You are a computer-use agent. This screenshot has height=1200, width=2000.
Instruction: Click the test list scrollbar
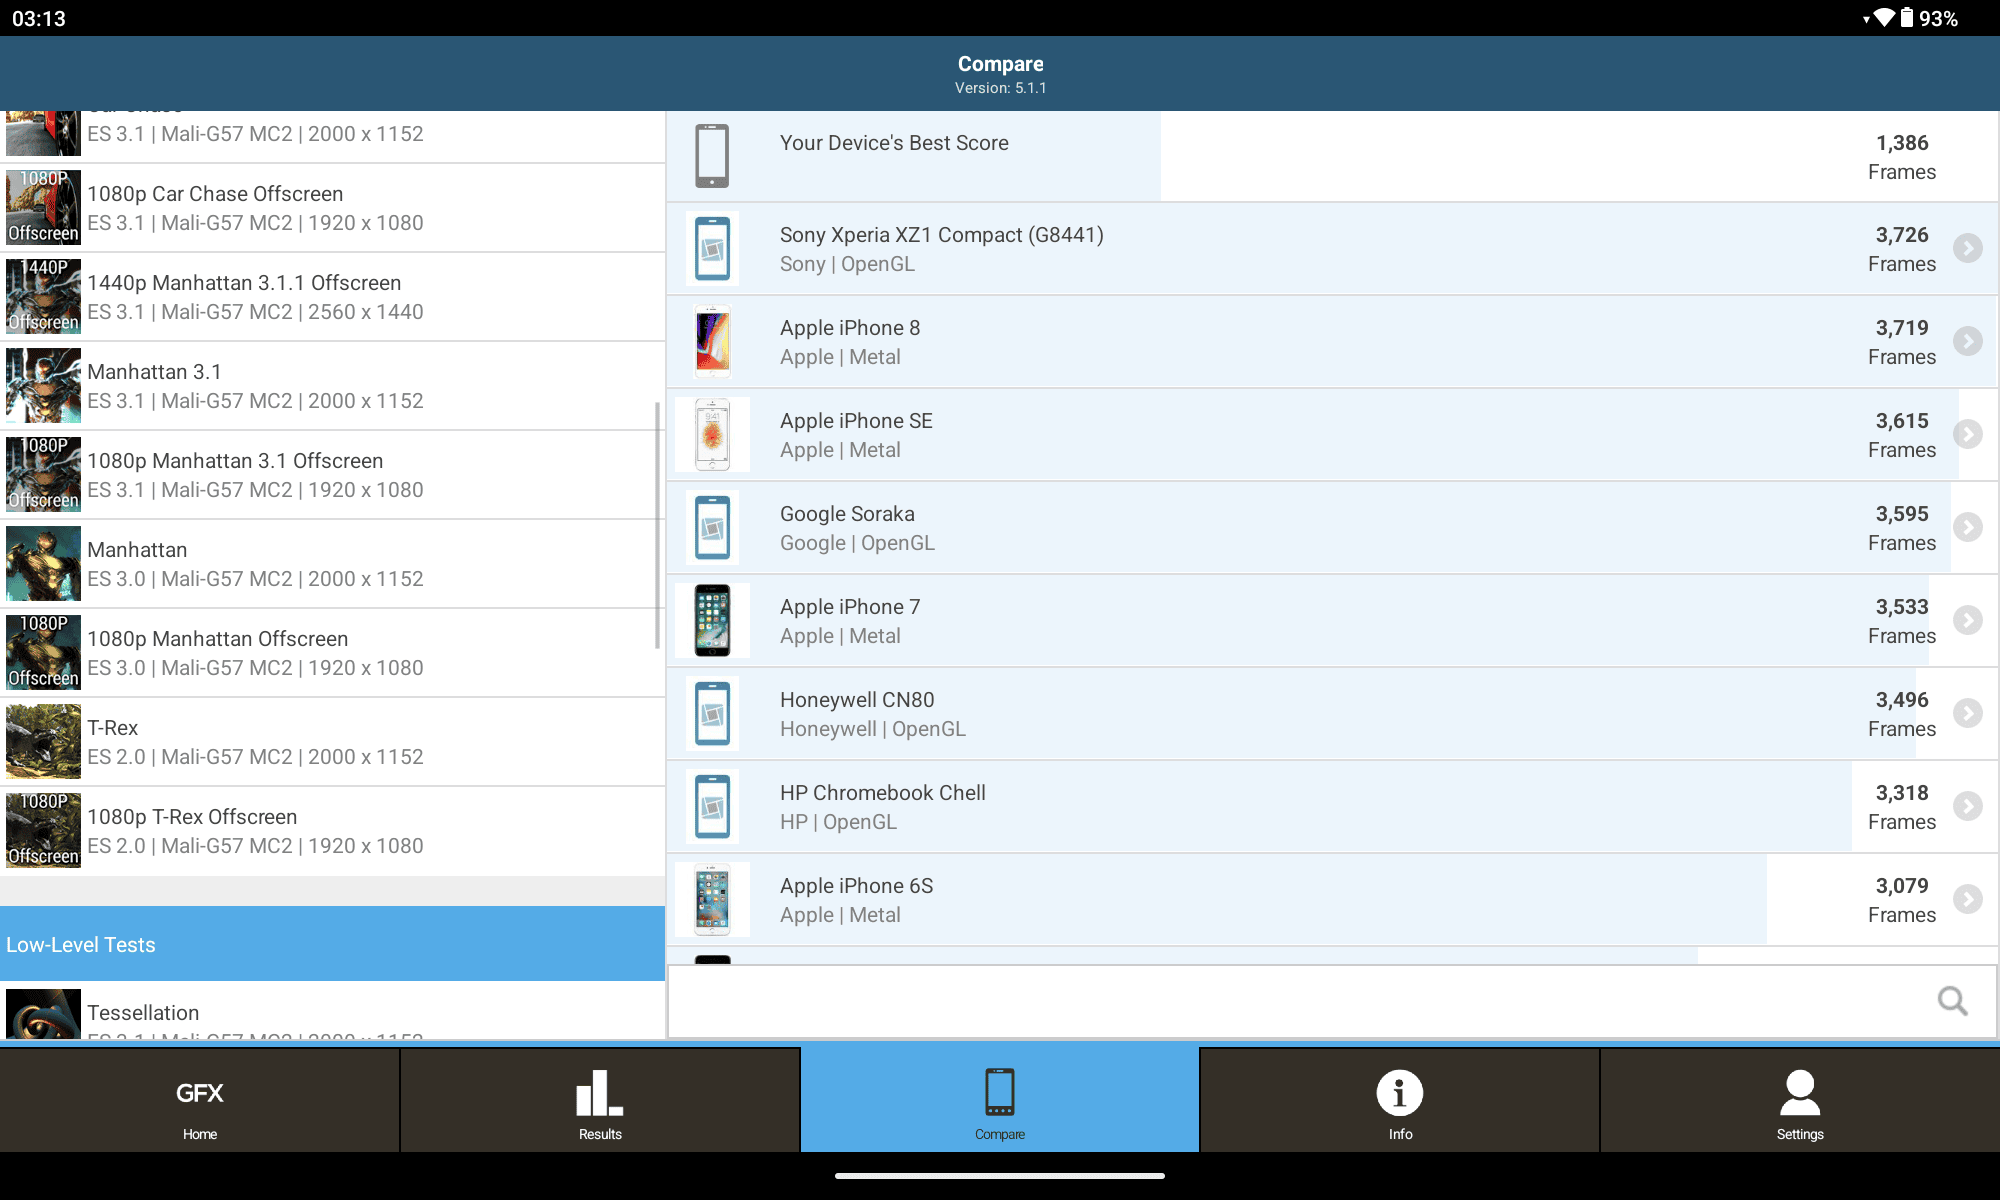pyautogui.click(x=657, y=525)
